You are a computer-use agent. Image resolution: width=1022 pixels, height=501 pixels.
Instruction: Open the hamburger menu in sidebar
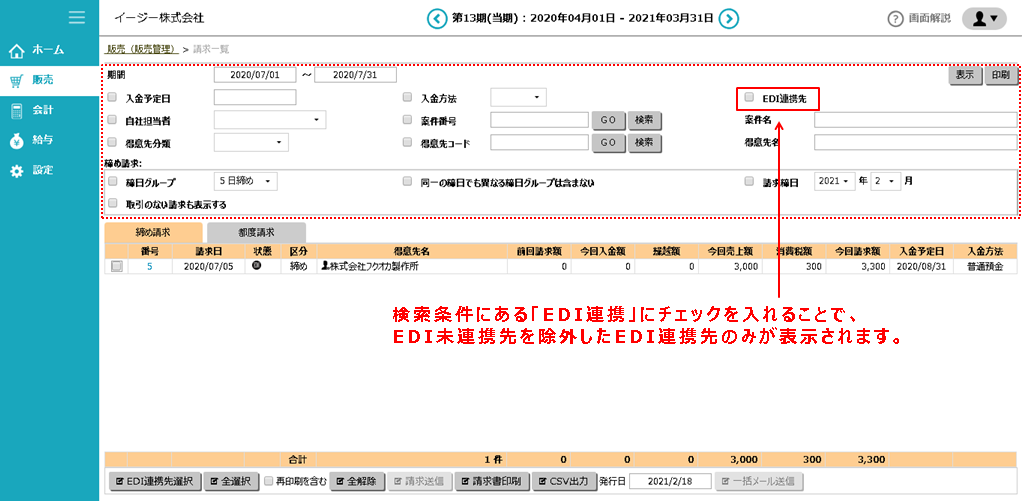(x=76, y=17)
